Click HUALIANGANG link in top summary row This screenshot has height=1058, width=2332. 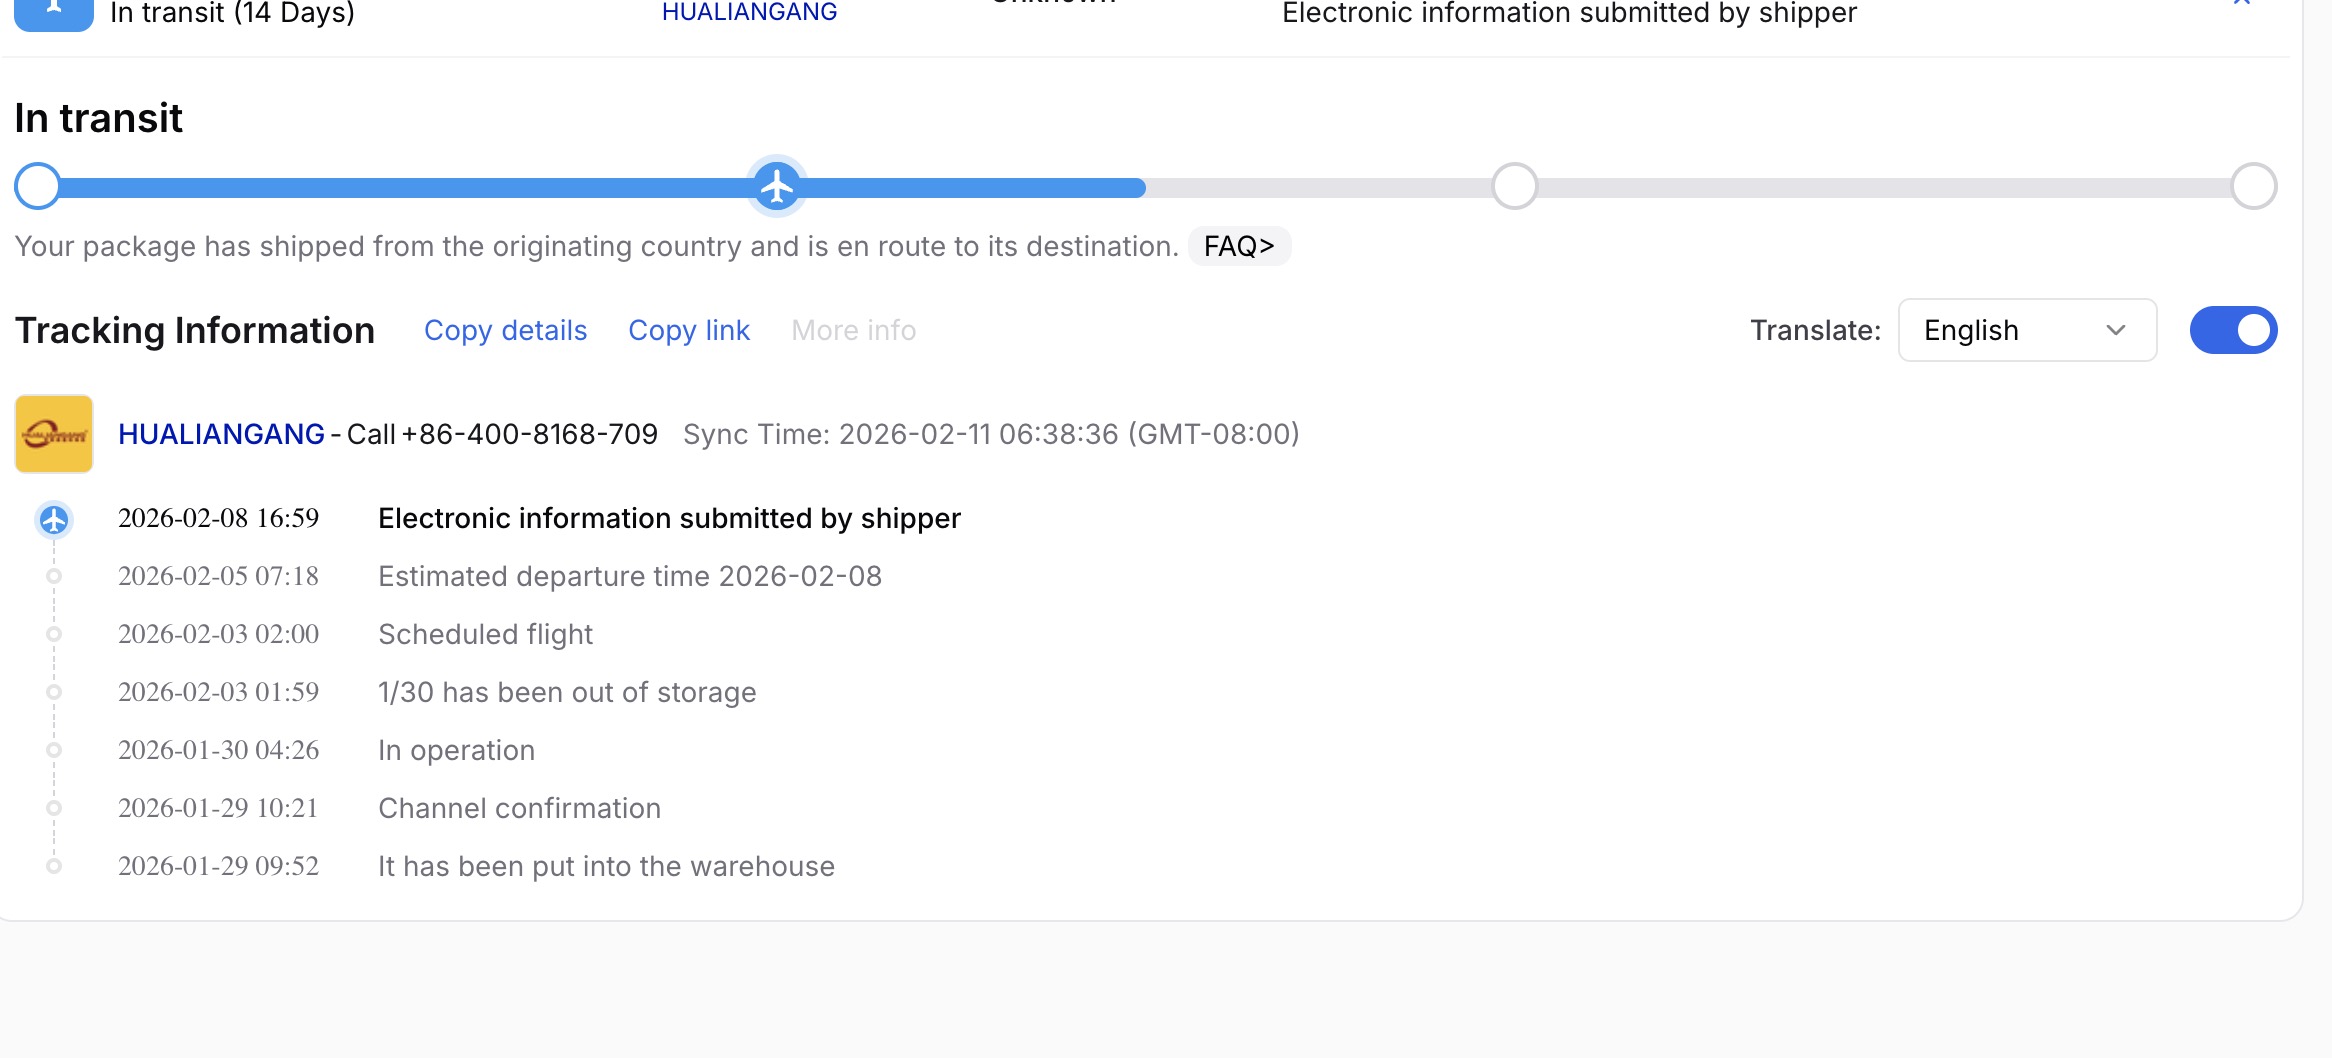749,11
